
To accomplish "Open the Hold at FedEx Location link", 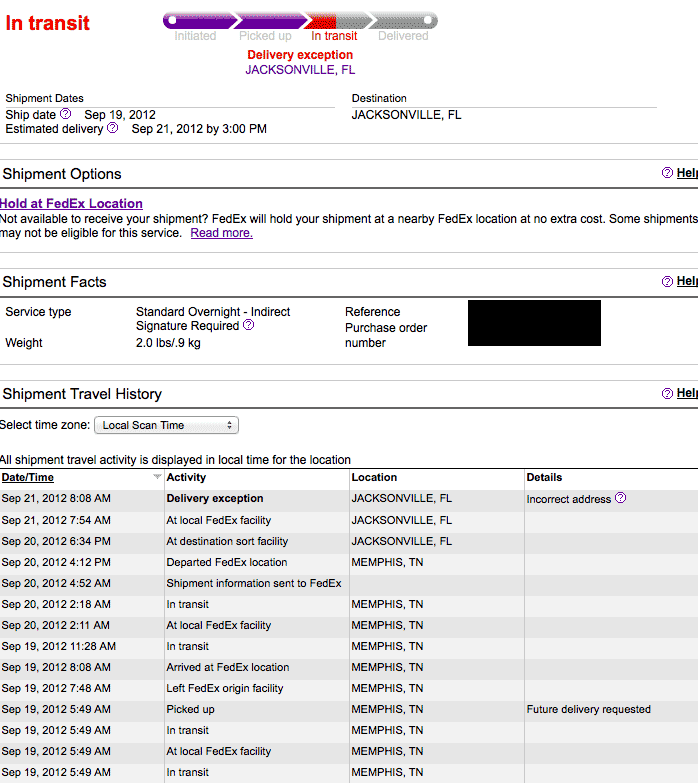I will (x=71, y=203).
